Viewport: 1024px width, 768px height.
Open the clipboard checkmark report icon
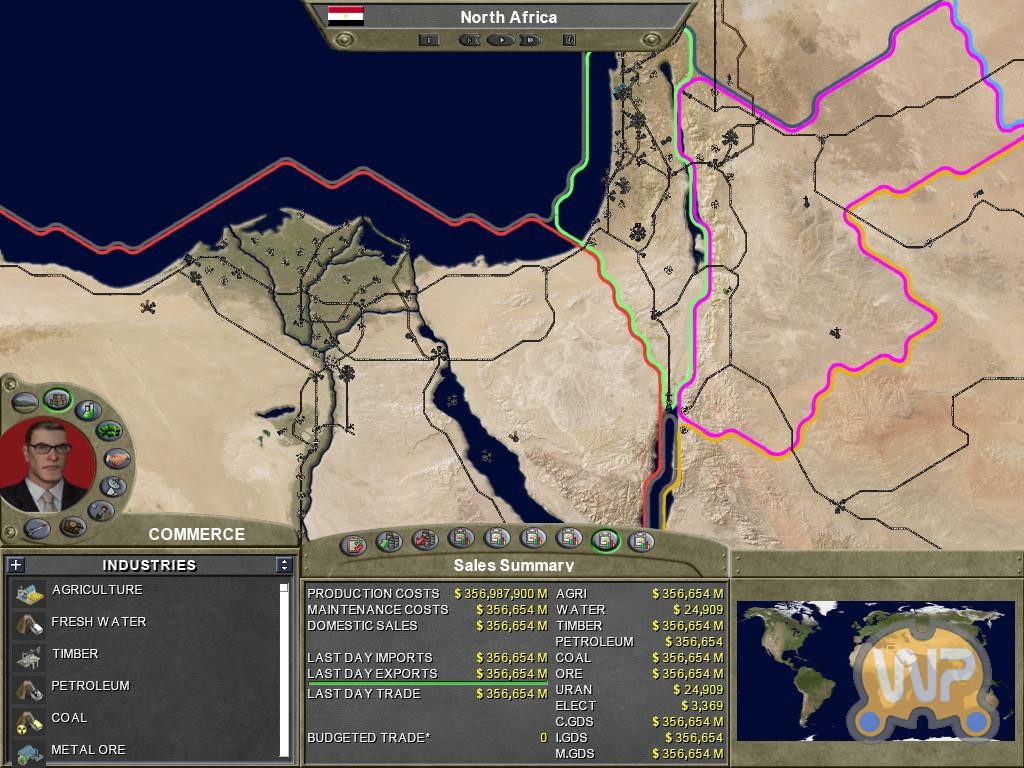353,545
